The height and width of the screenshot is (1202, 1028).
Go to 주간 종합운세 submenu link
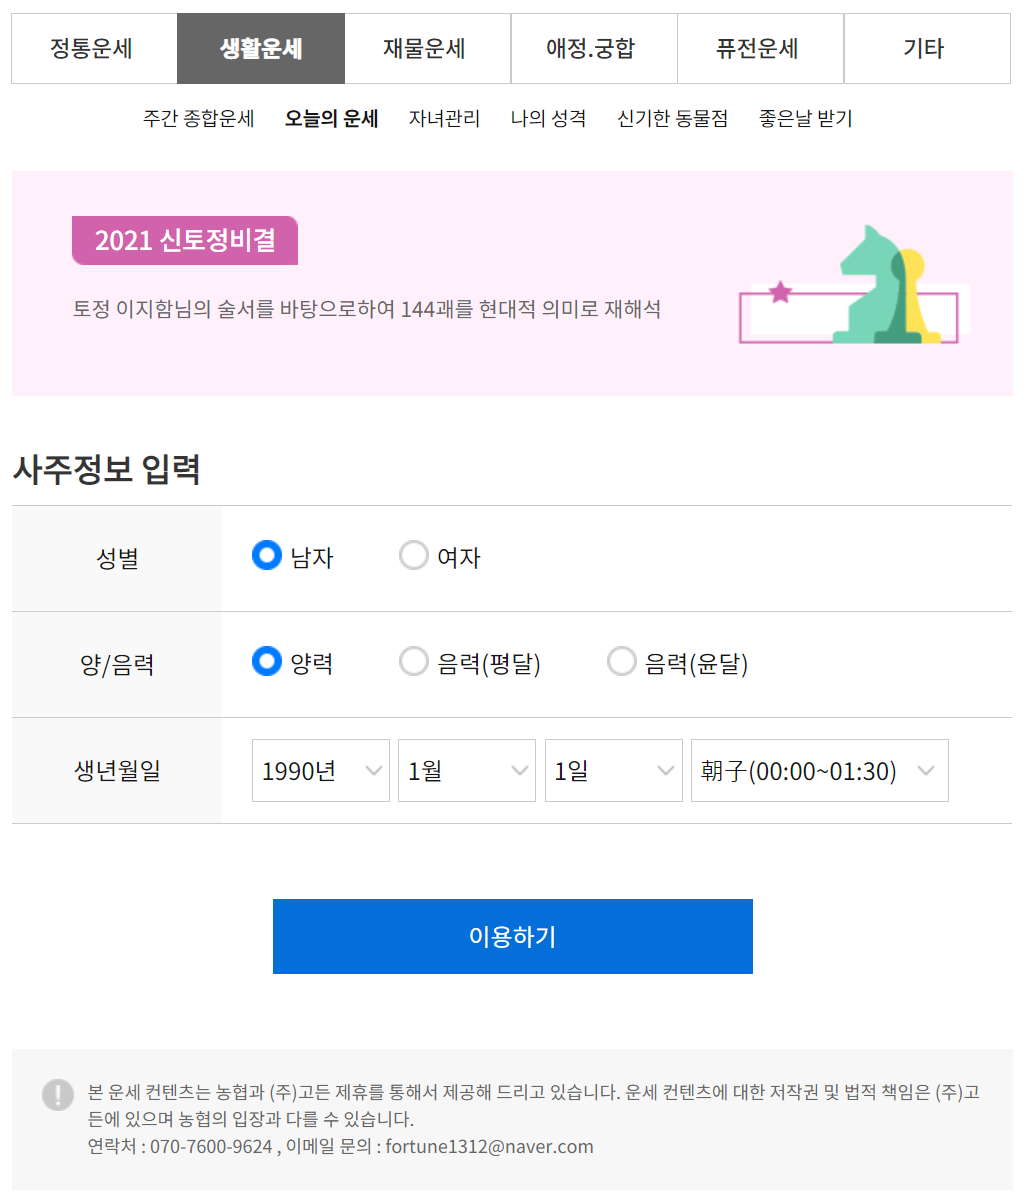tap(198, 119)
